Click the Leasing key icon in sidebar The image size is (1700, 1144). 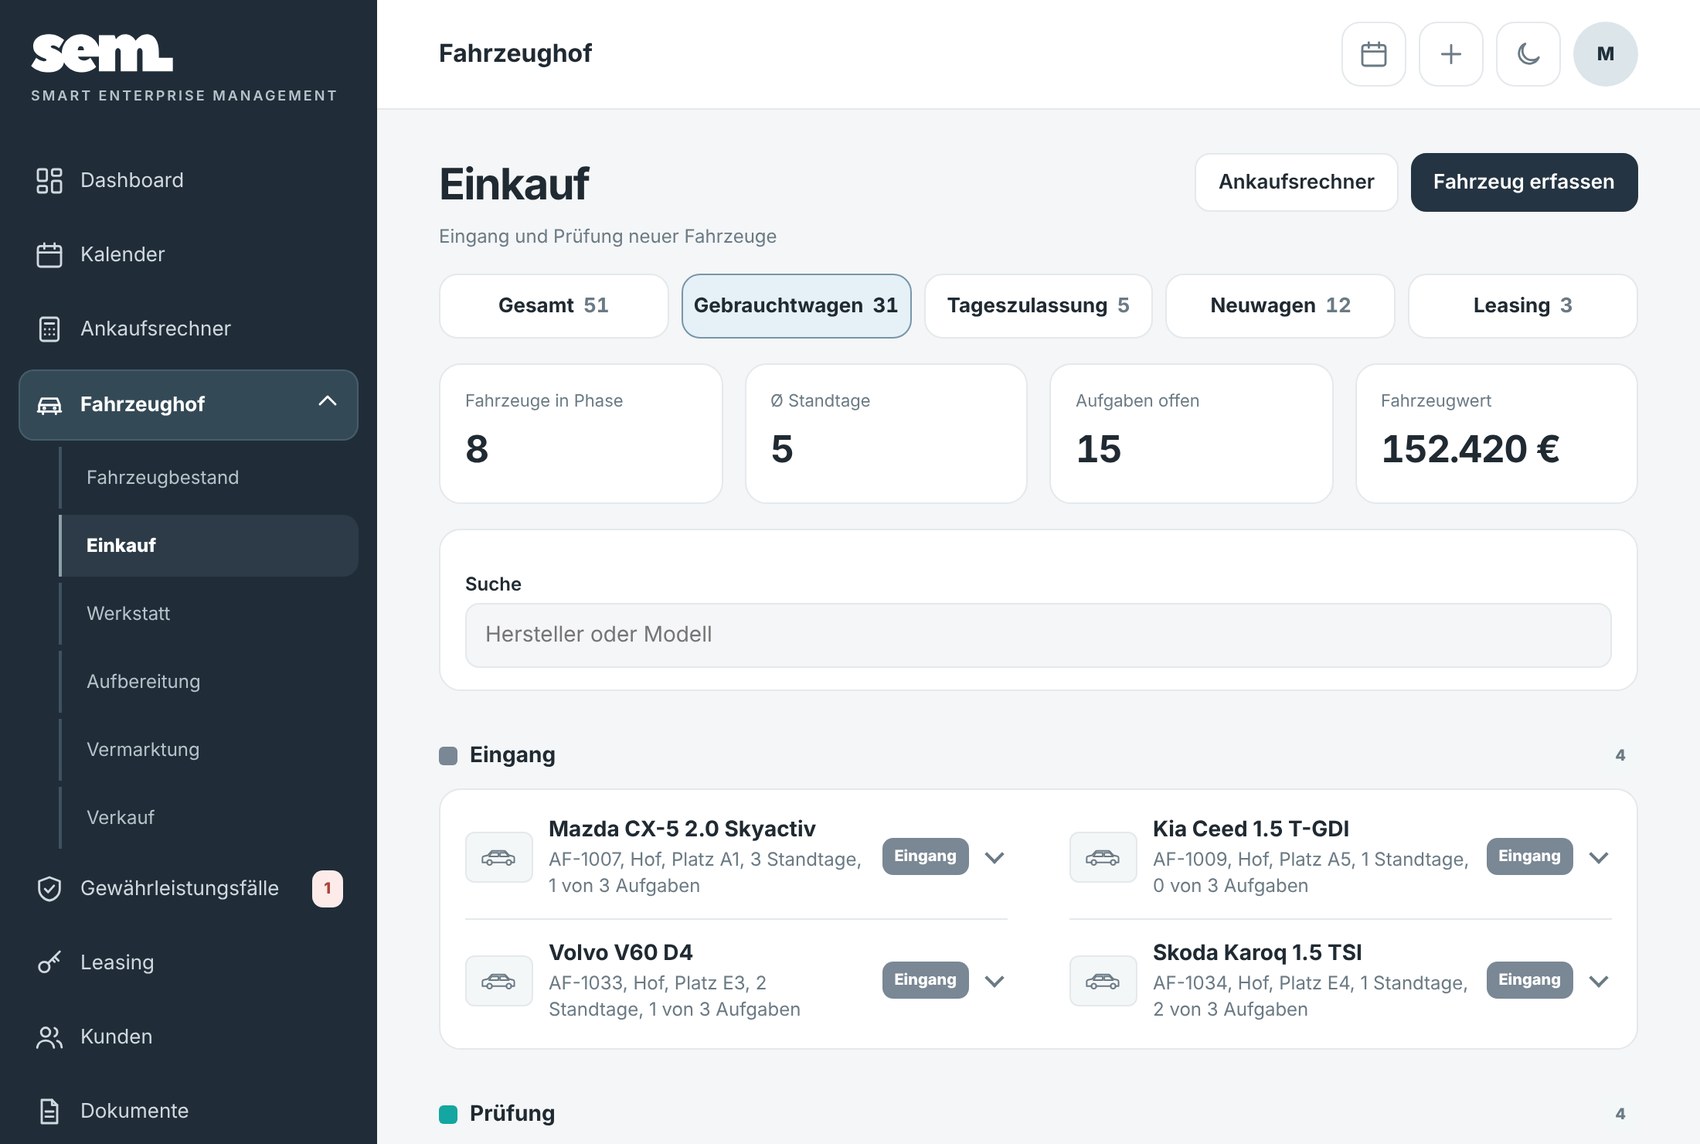tap(49, 962)
